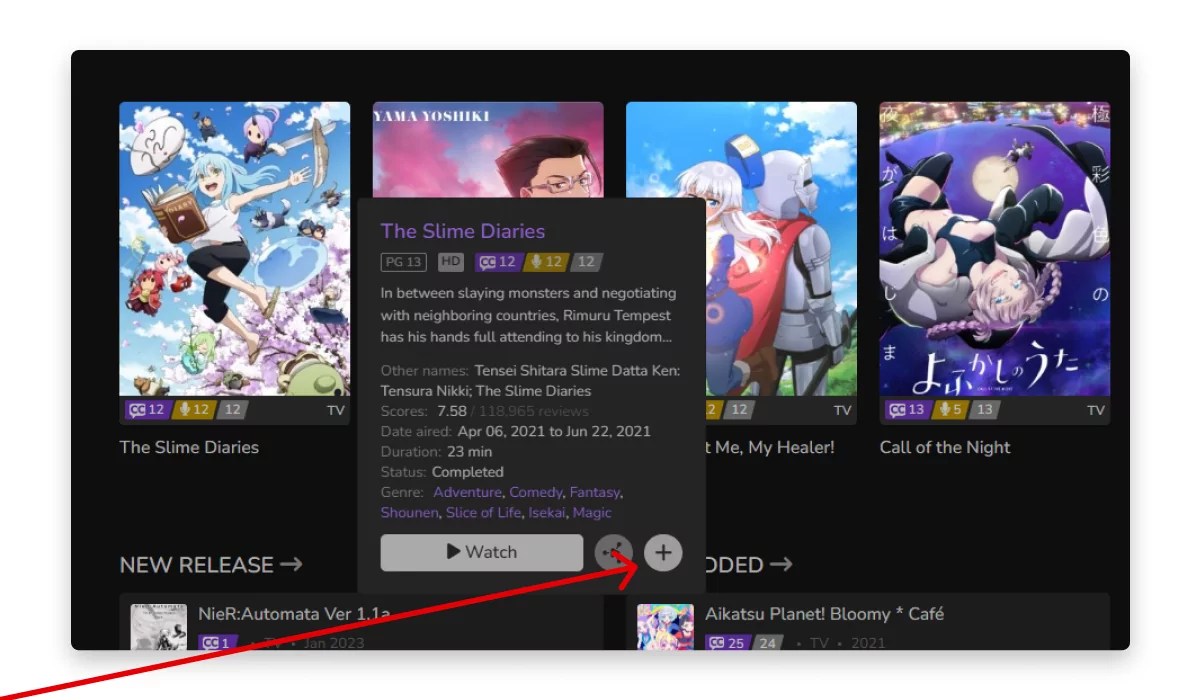Select the Adventure genre link
Screen dimensions: 1200x700
click(x=468, y=492)
